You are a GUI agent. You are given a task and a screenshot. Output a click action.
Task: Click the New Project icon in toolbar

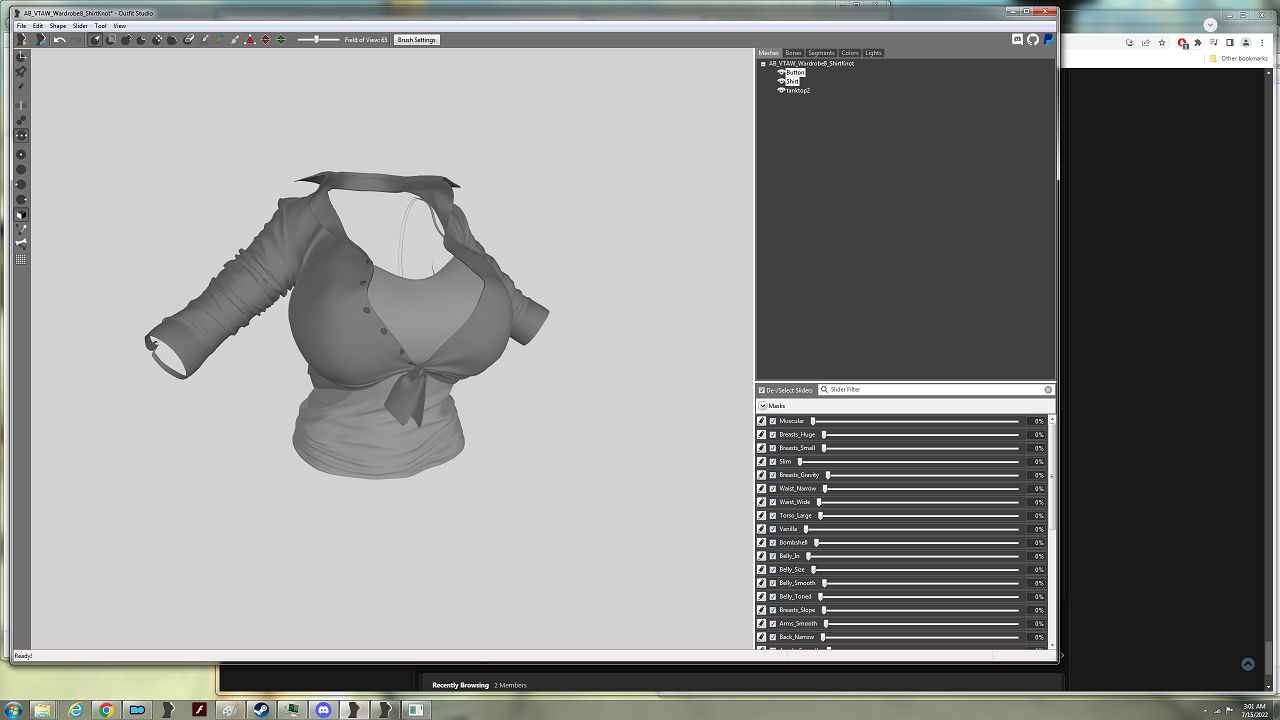(x=22, y=40)
